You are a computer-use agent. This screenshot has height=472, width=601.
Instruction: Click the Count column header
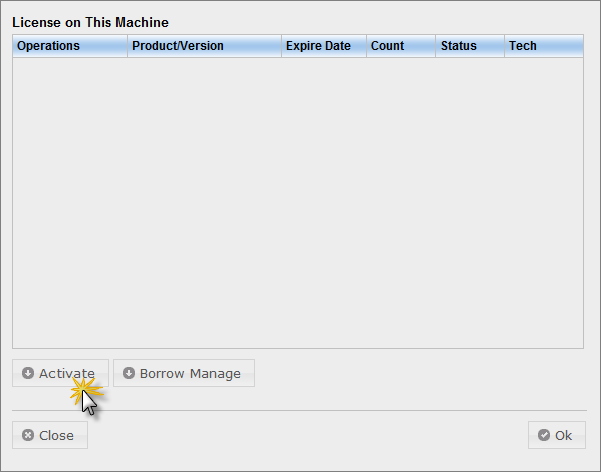388,46
